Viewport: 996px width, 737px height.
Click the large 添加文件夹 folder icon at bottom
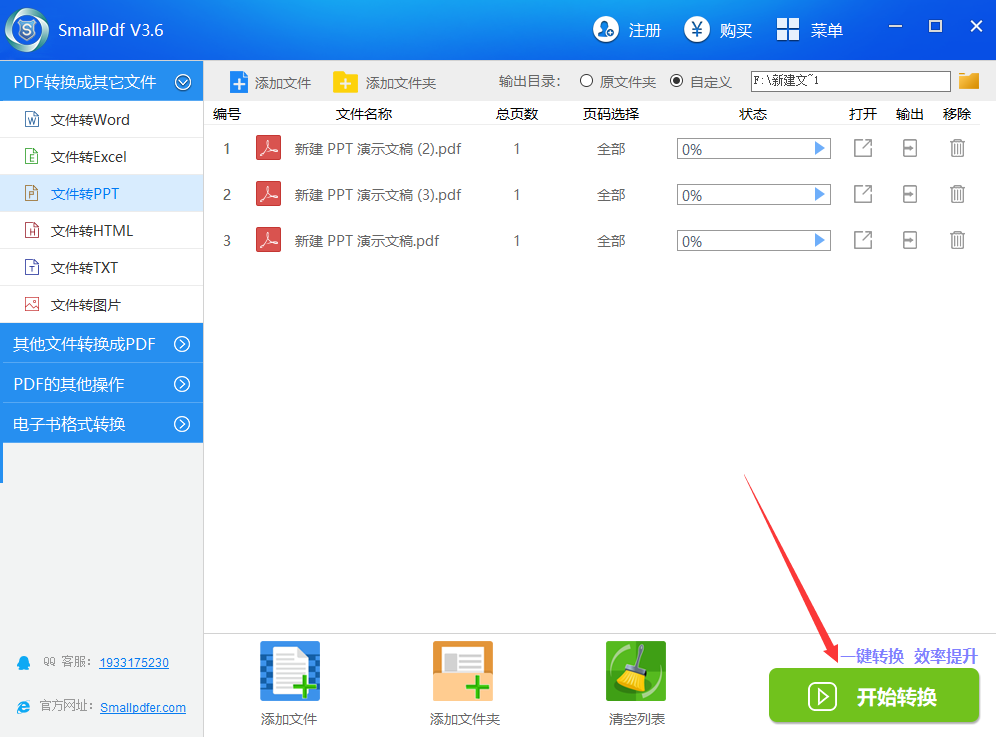coord(463,671)
